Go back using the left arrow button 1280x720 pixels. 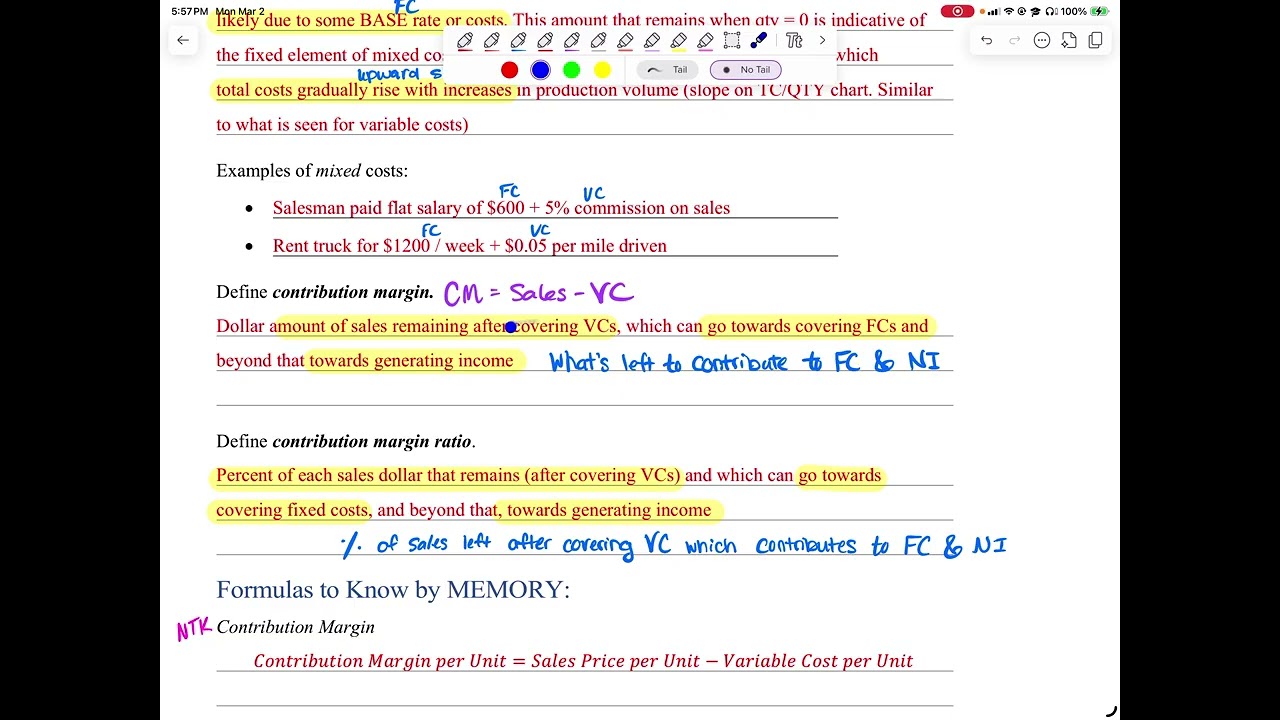(183, 40)
